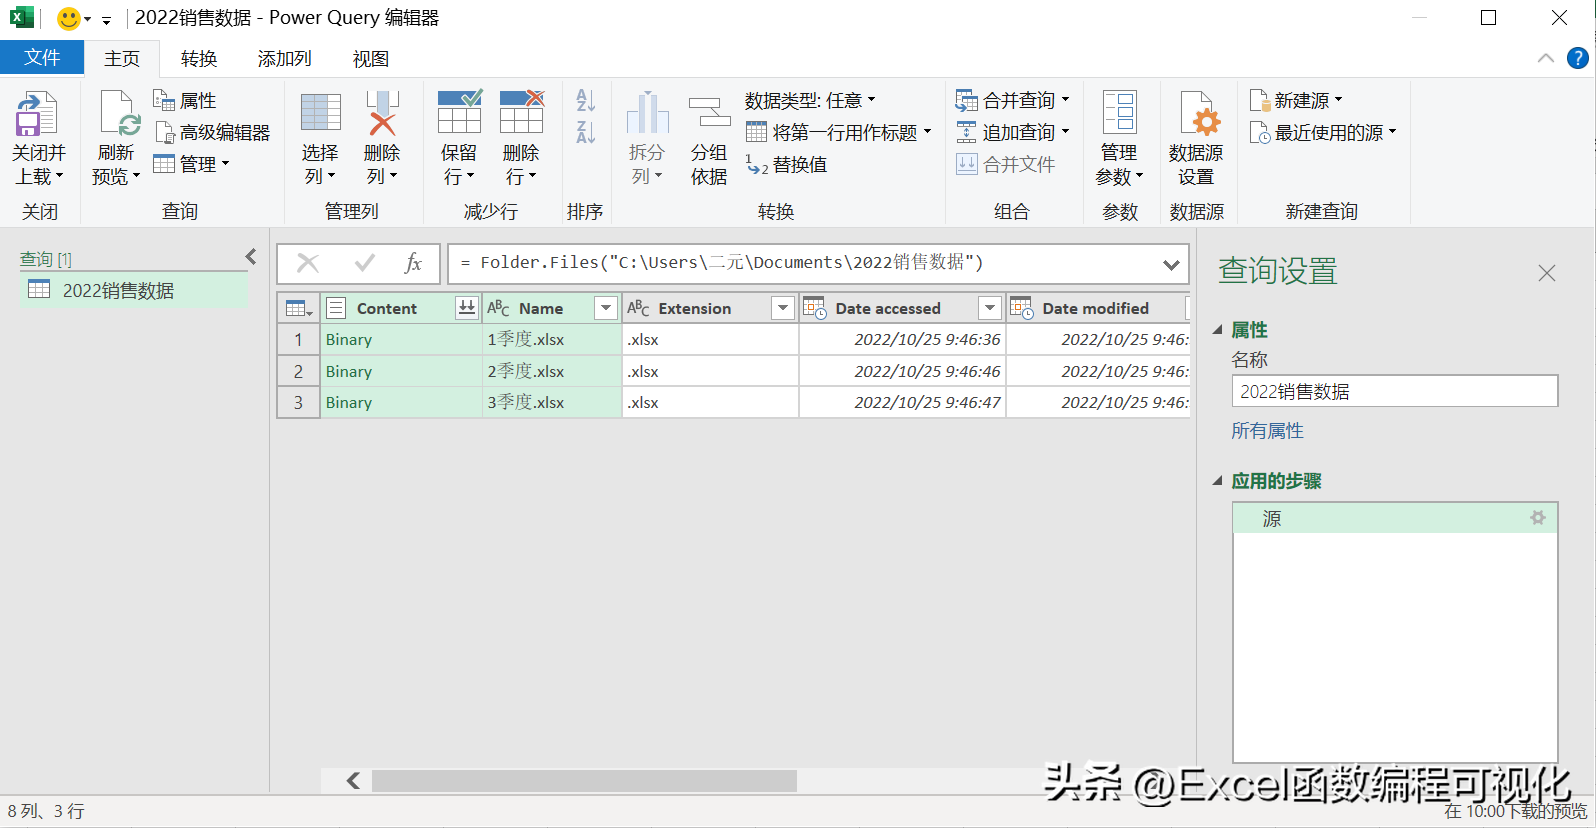This screenshot has width=1596, height=828.
Task: Click the Group By (分组依据) icon
Action: (709, 112)
